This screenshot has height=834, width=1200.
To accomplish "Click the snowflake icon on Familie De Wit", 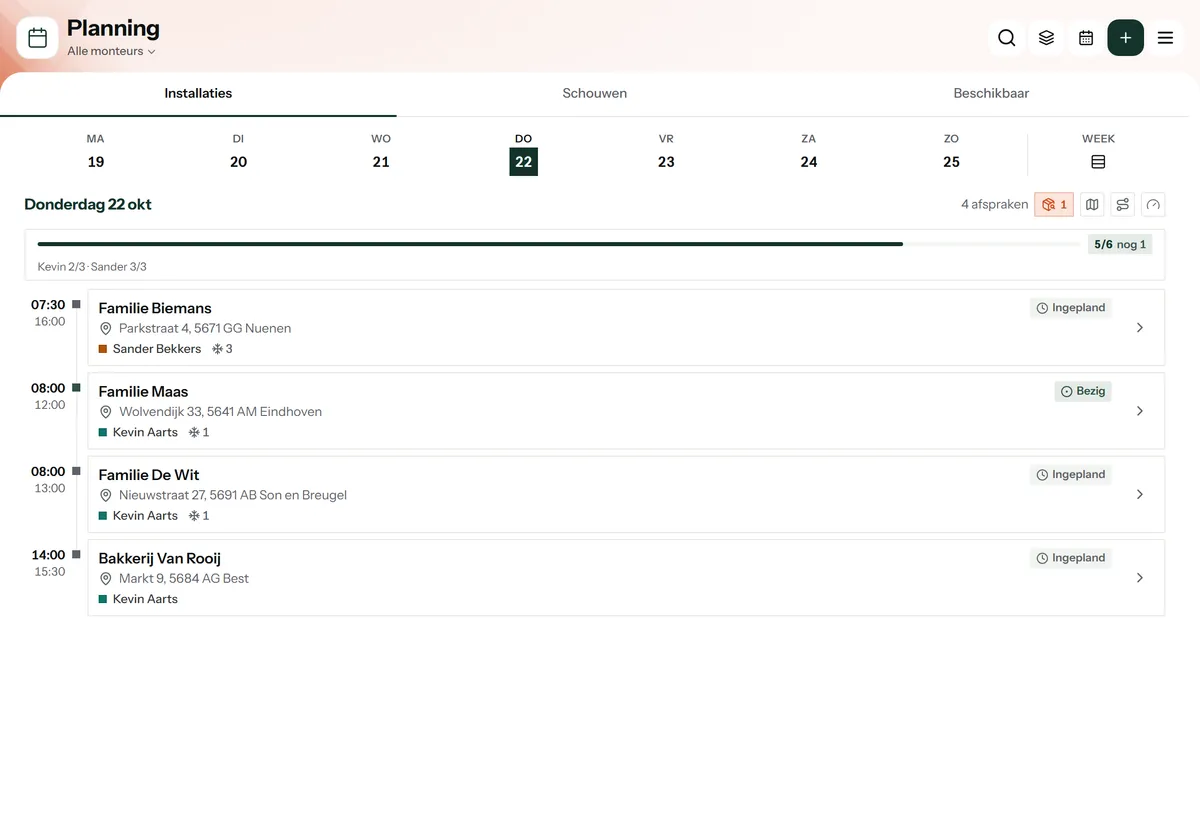I will point(194,516).
